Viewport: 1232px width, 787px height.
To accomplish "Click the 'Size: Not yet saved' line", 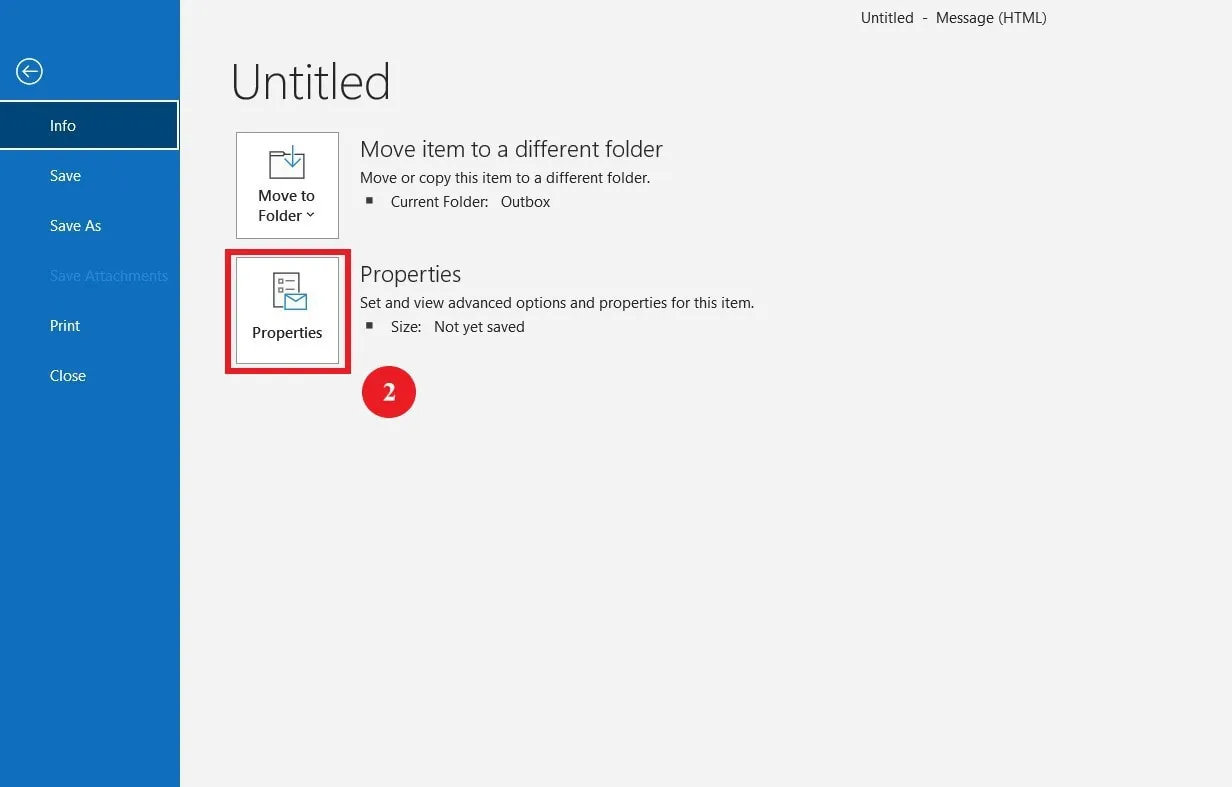I will [457, 327].
